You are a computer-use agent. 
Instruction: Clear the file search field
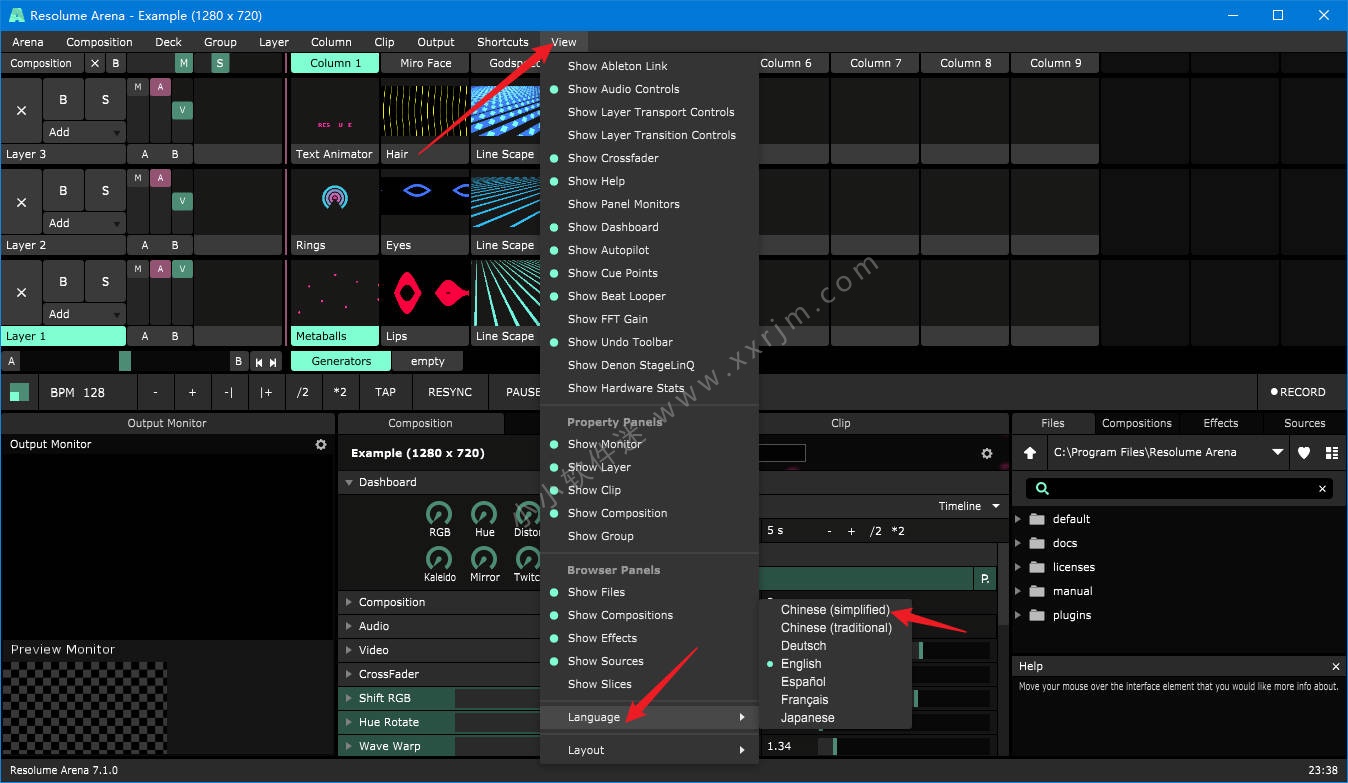coord(1322,489)
